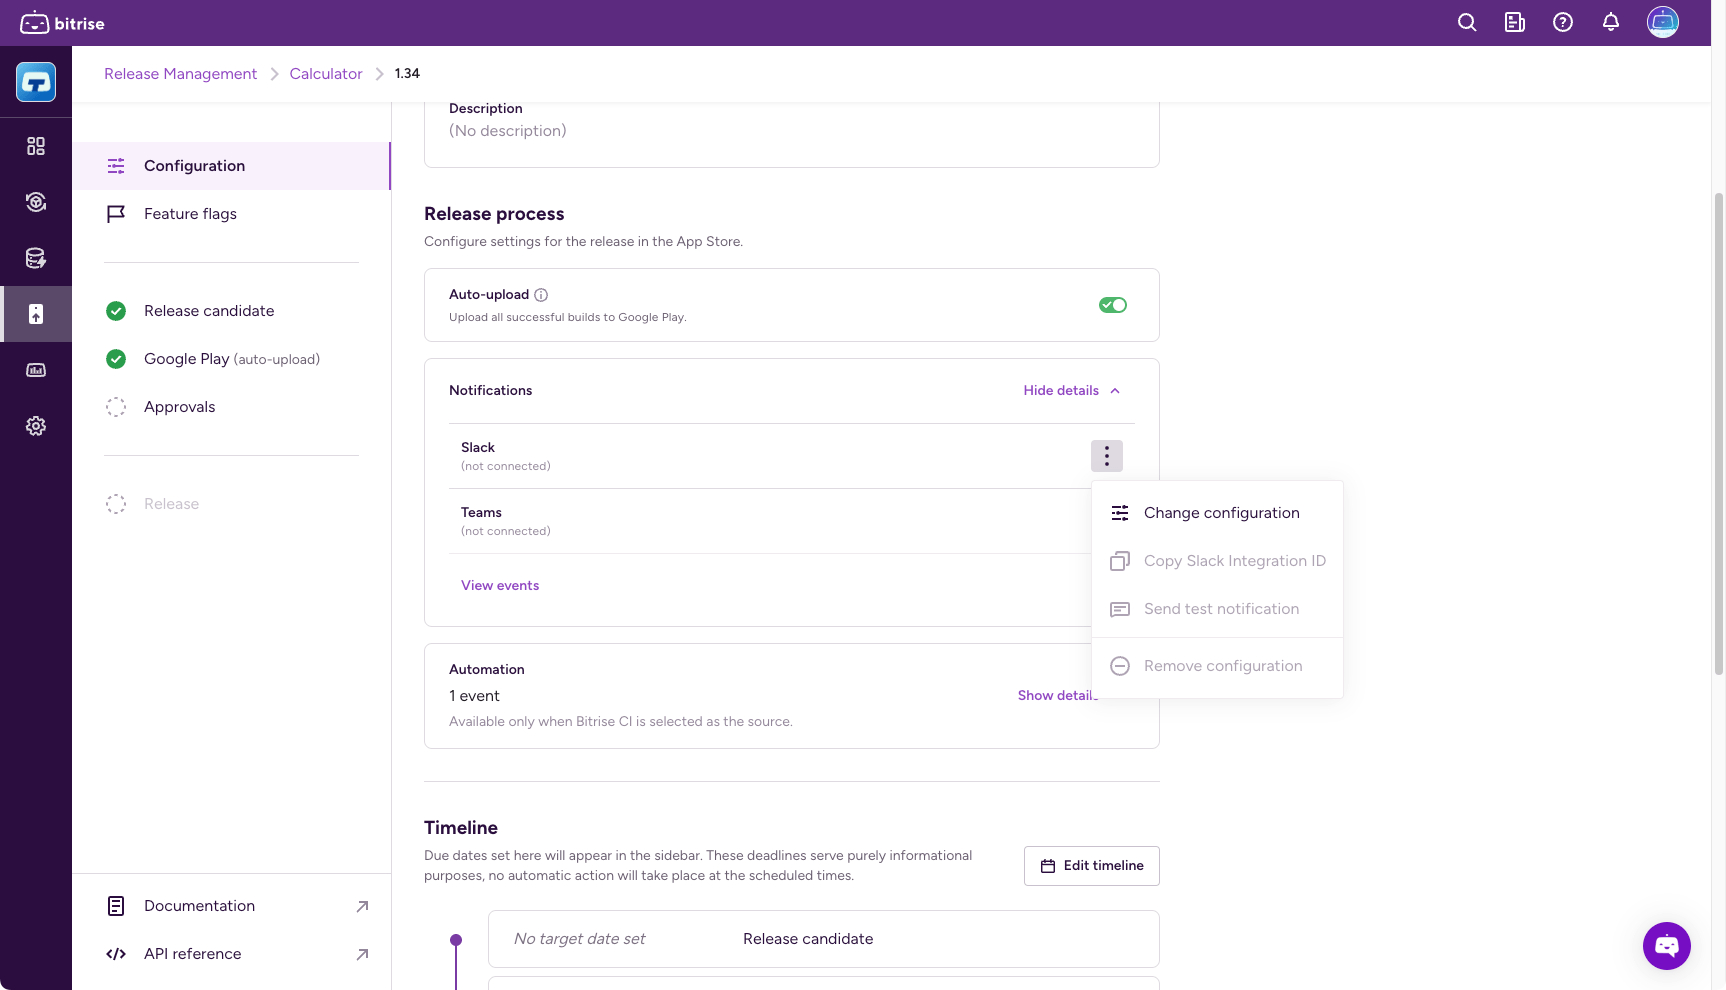Select Send test notification menu entry

tap(1221, 609)
